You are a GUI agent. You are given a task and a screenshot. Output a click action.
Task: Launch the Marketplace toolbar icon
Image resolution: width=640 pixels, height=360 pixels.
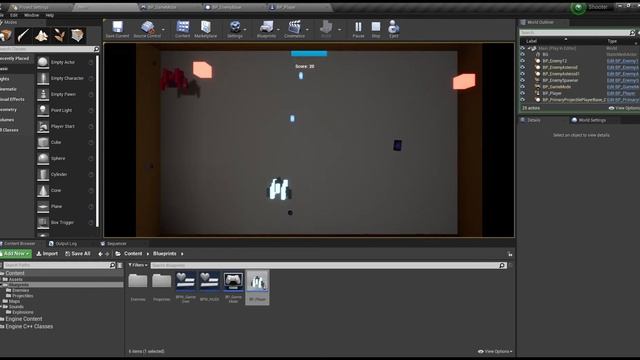tap(206, 29)
